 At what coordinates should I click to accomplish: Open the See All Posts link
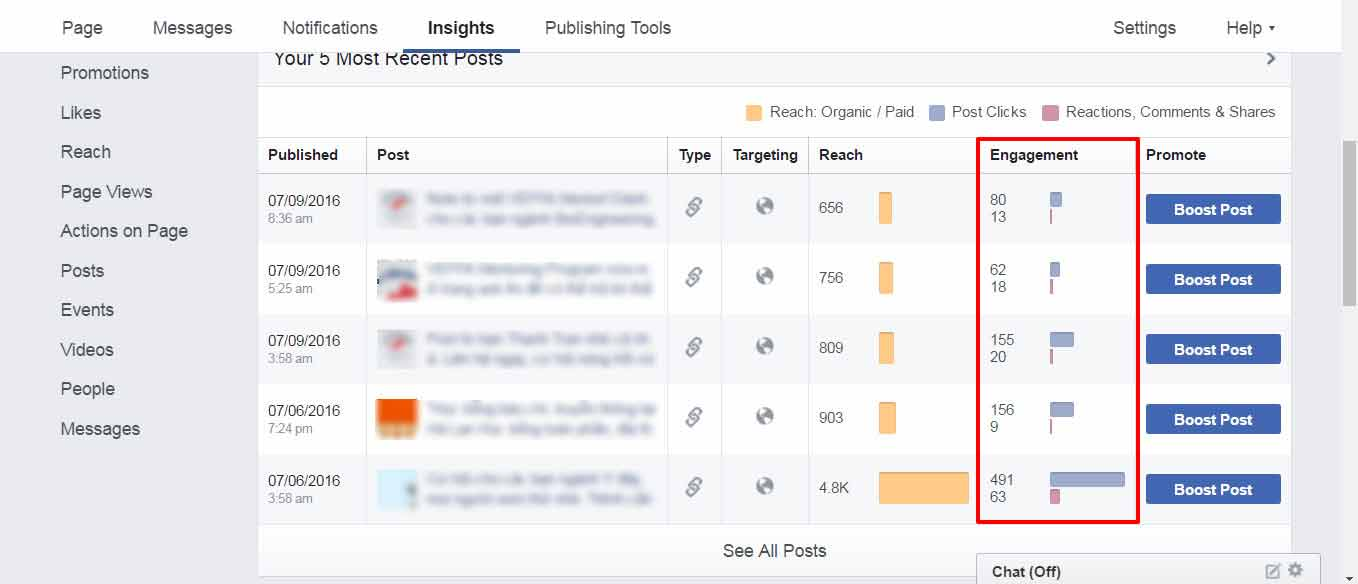coord(774,550)
